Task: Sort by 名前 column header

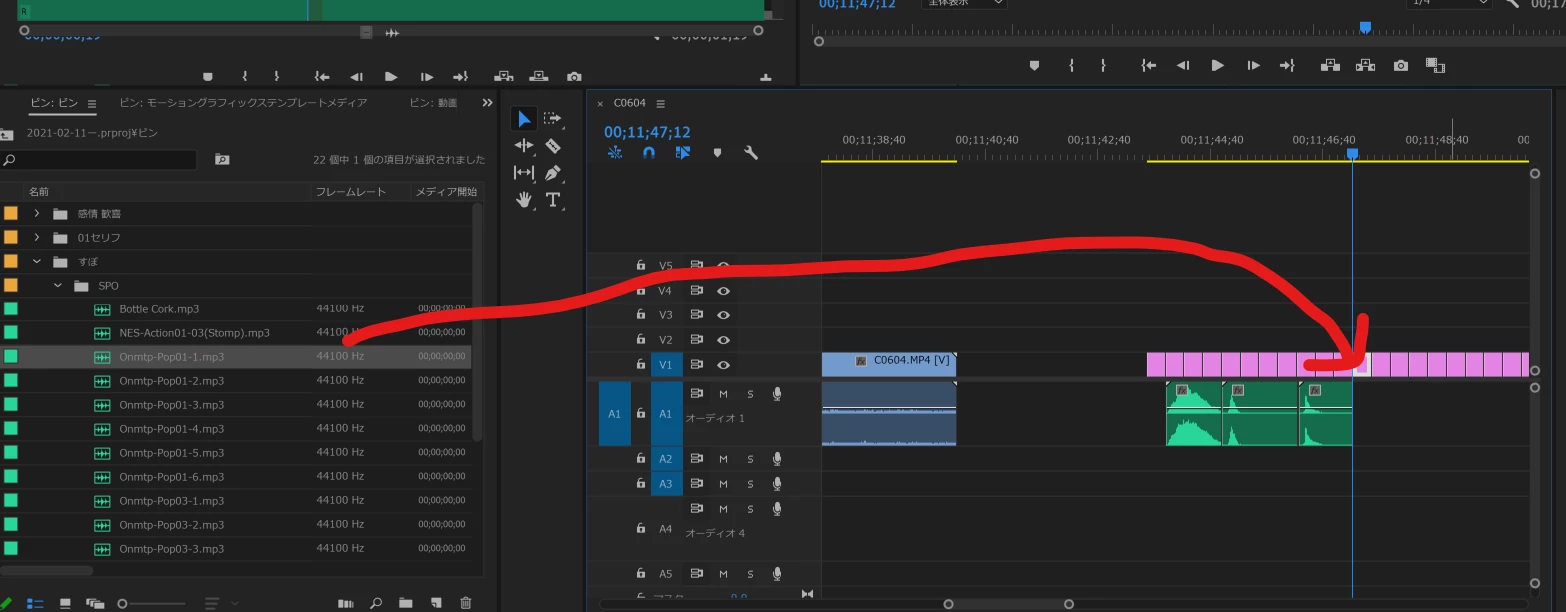Action: pos(39,191)
